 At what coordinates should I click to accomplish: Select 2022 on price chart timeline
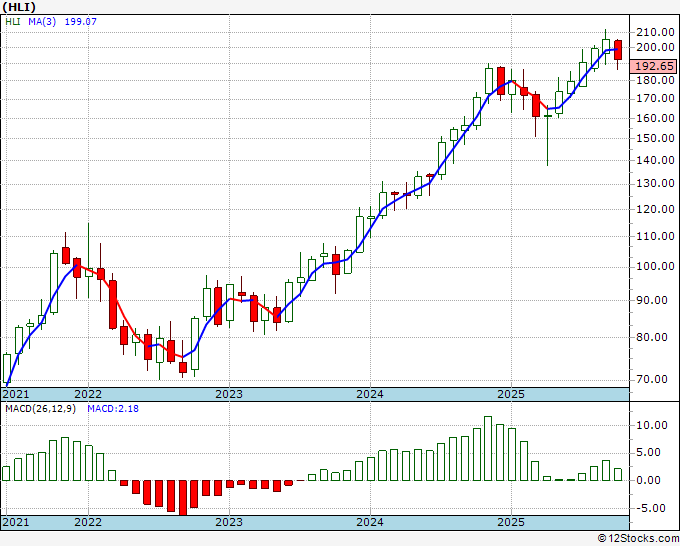pyautogui.click(x=88, y=394)
